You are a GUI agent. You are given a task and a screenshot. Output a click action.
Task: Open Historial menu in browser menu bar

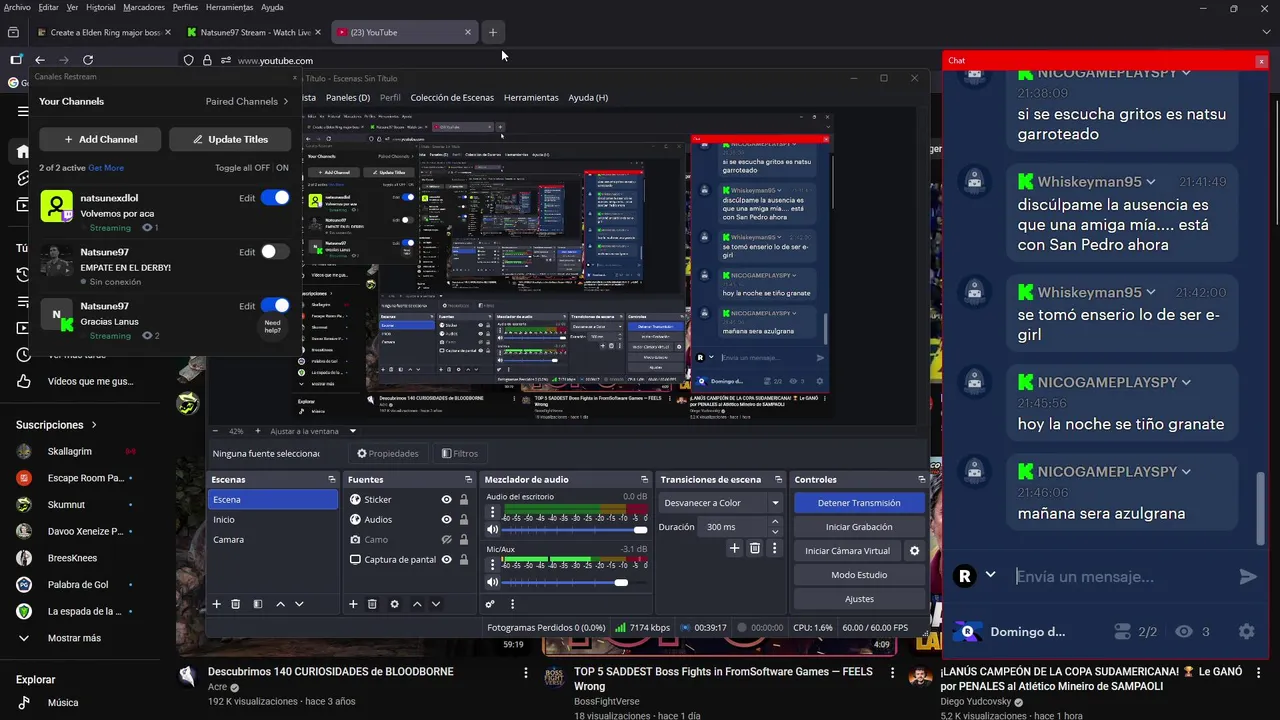100,7
